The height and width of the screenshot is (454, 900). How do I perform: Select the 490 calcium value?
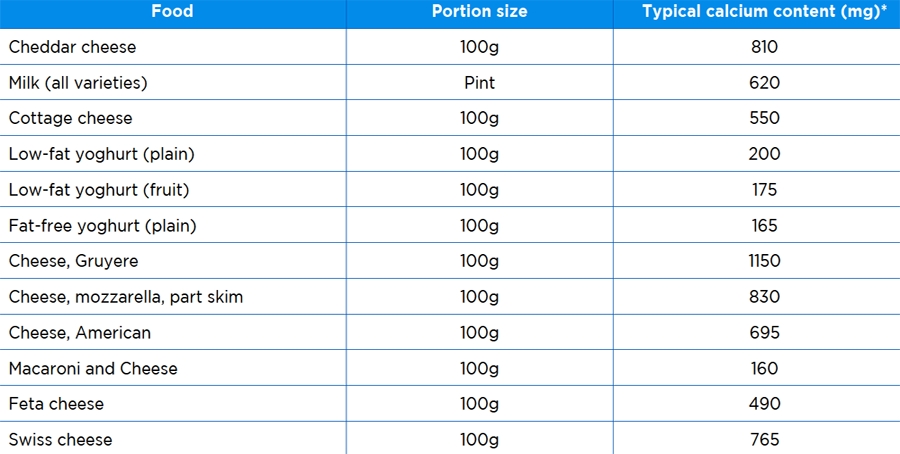click(764, 404)
